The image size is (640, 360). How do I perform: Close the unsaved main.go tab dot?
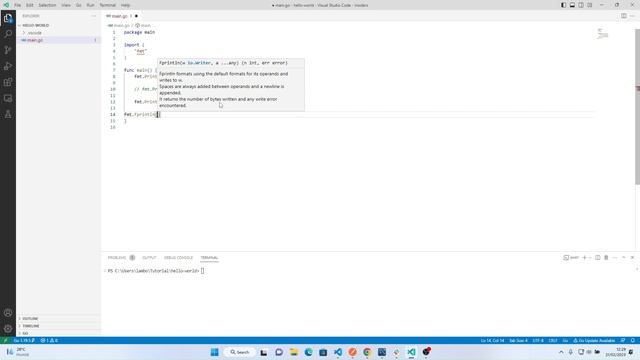pos(136,16)
